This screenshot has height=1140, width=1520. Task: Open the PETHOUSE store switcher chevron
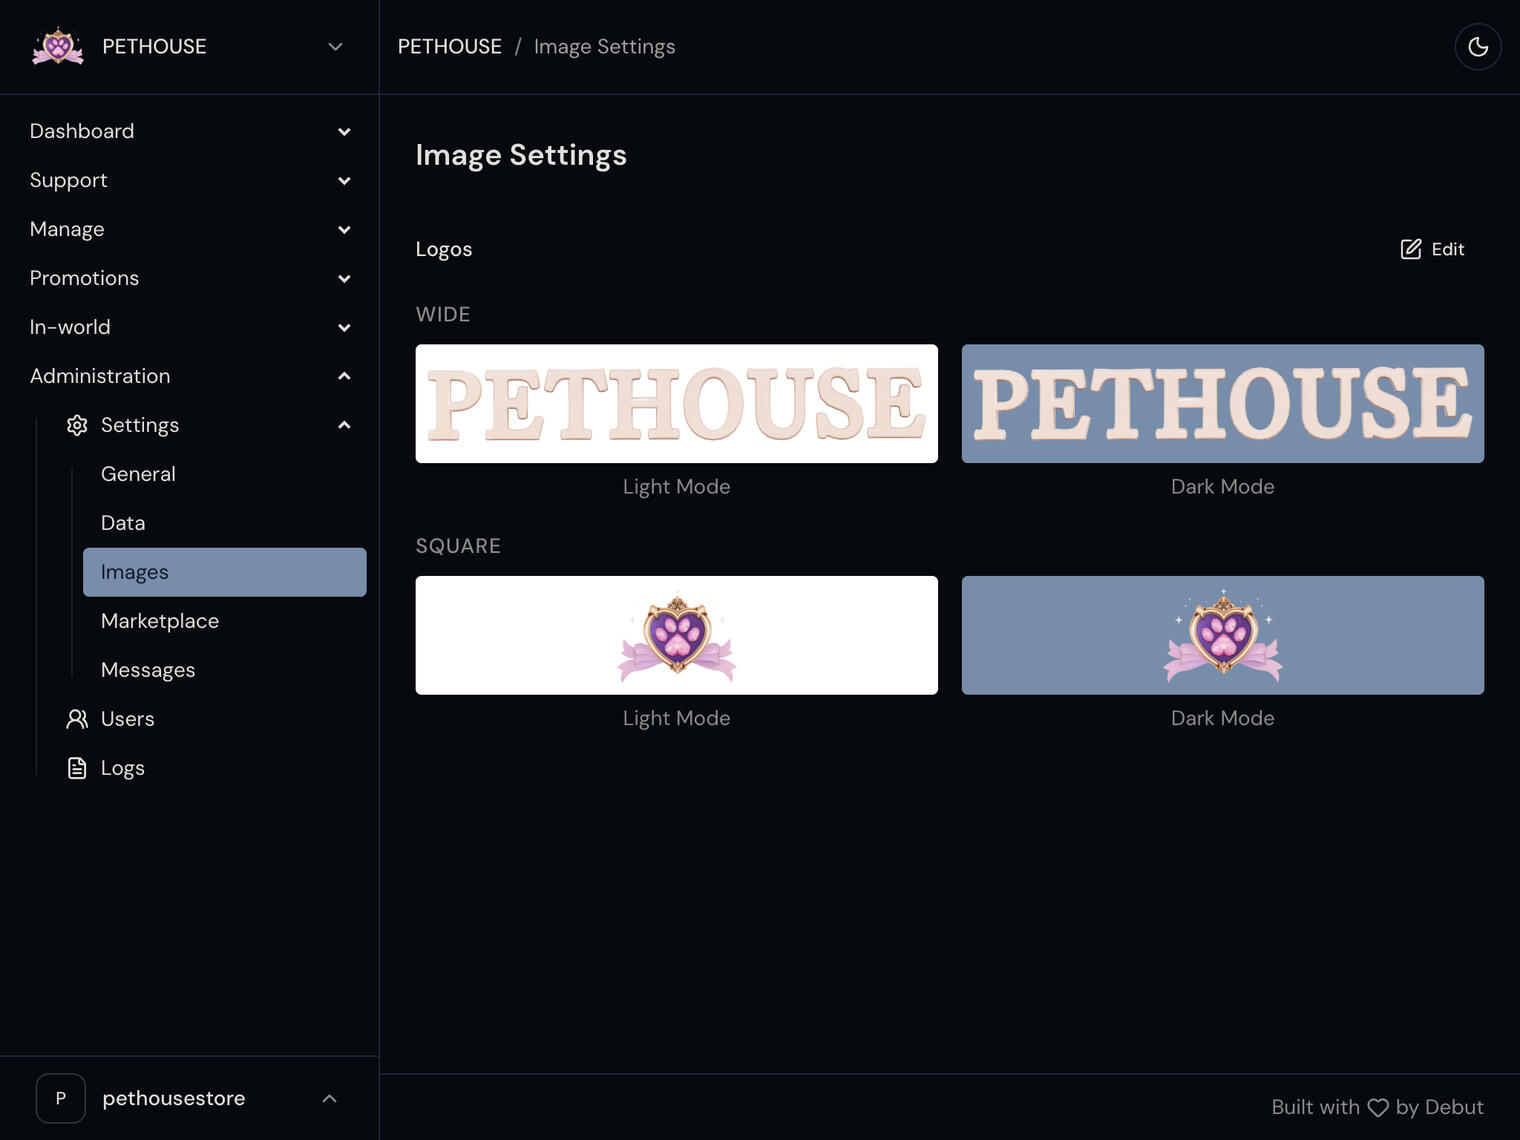[x=336, y=47]
